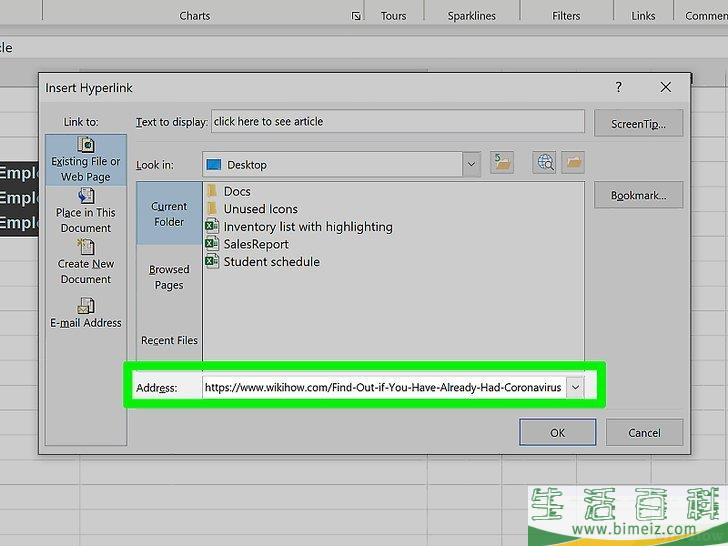Image resolution: width=728 pixels, height=546 pixels.
Task: Click the Browse for File icon
Action: click(x=573, y=163)
